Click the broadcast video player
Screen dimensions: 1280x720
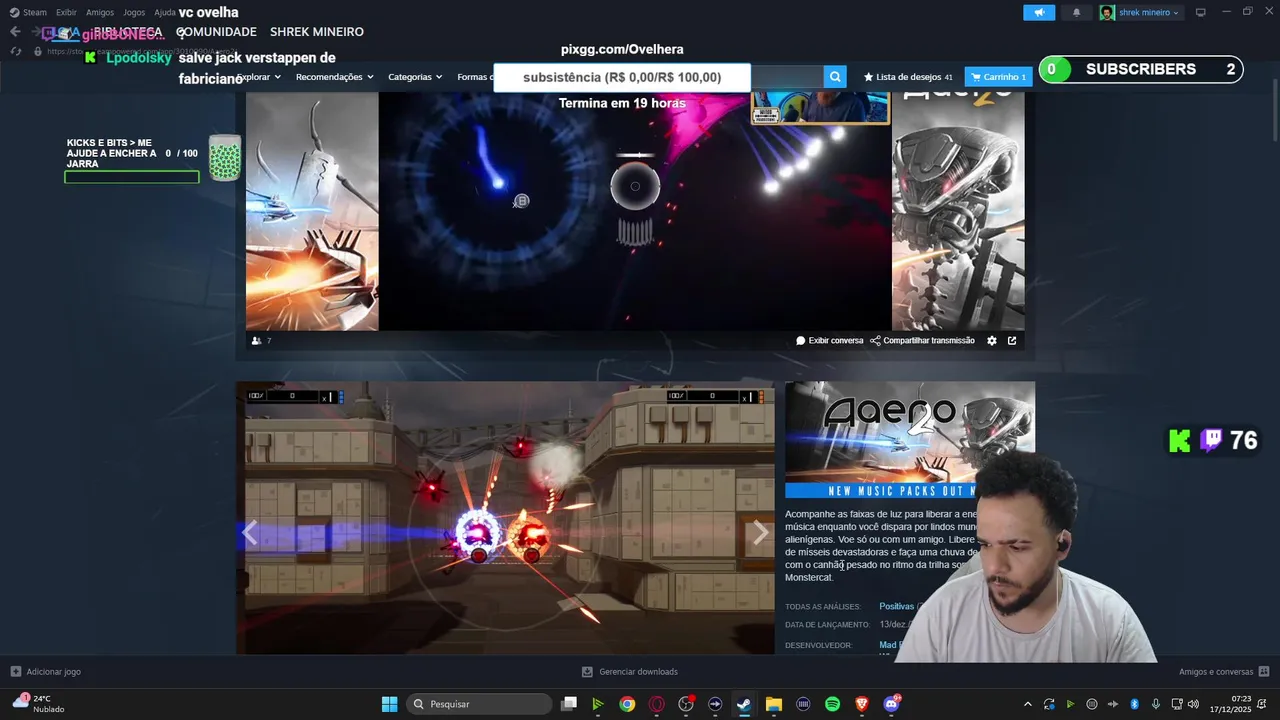(635, 211)
